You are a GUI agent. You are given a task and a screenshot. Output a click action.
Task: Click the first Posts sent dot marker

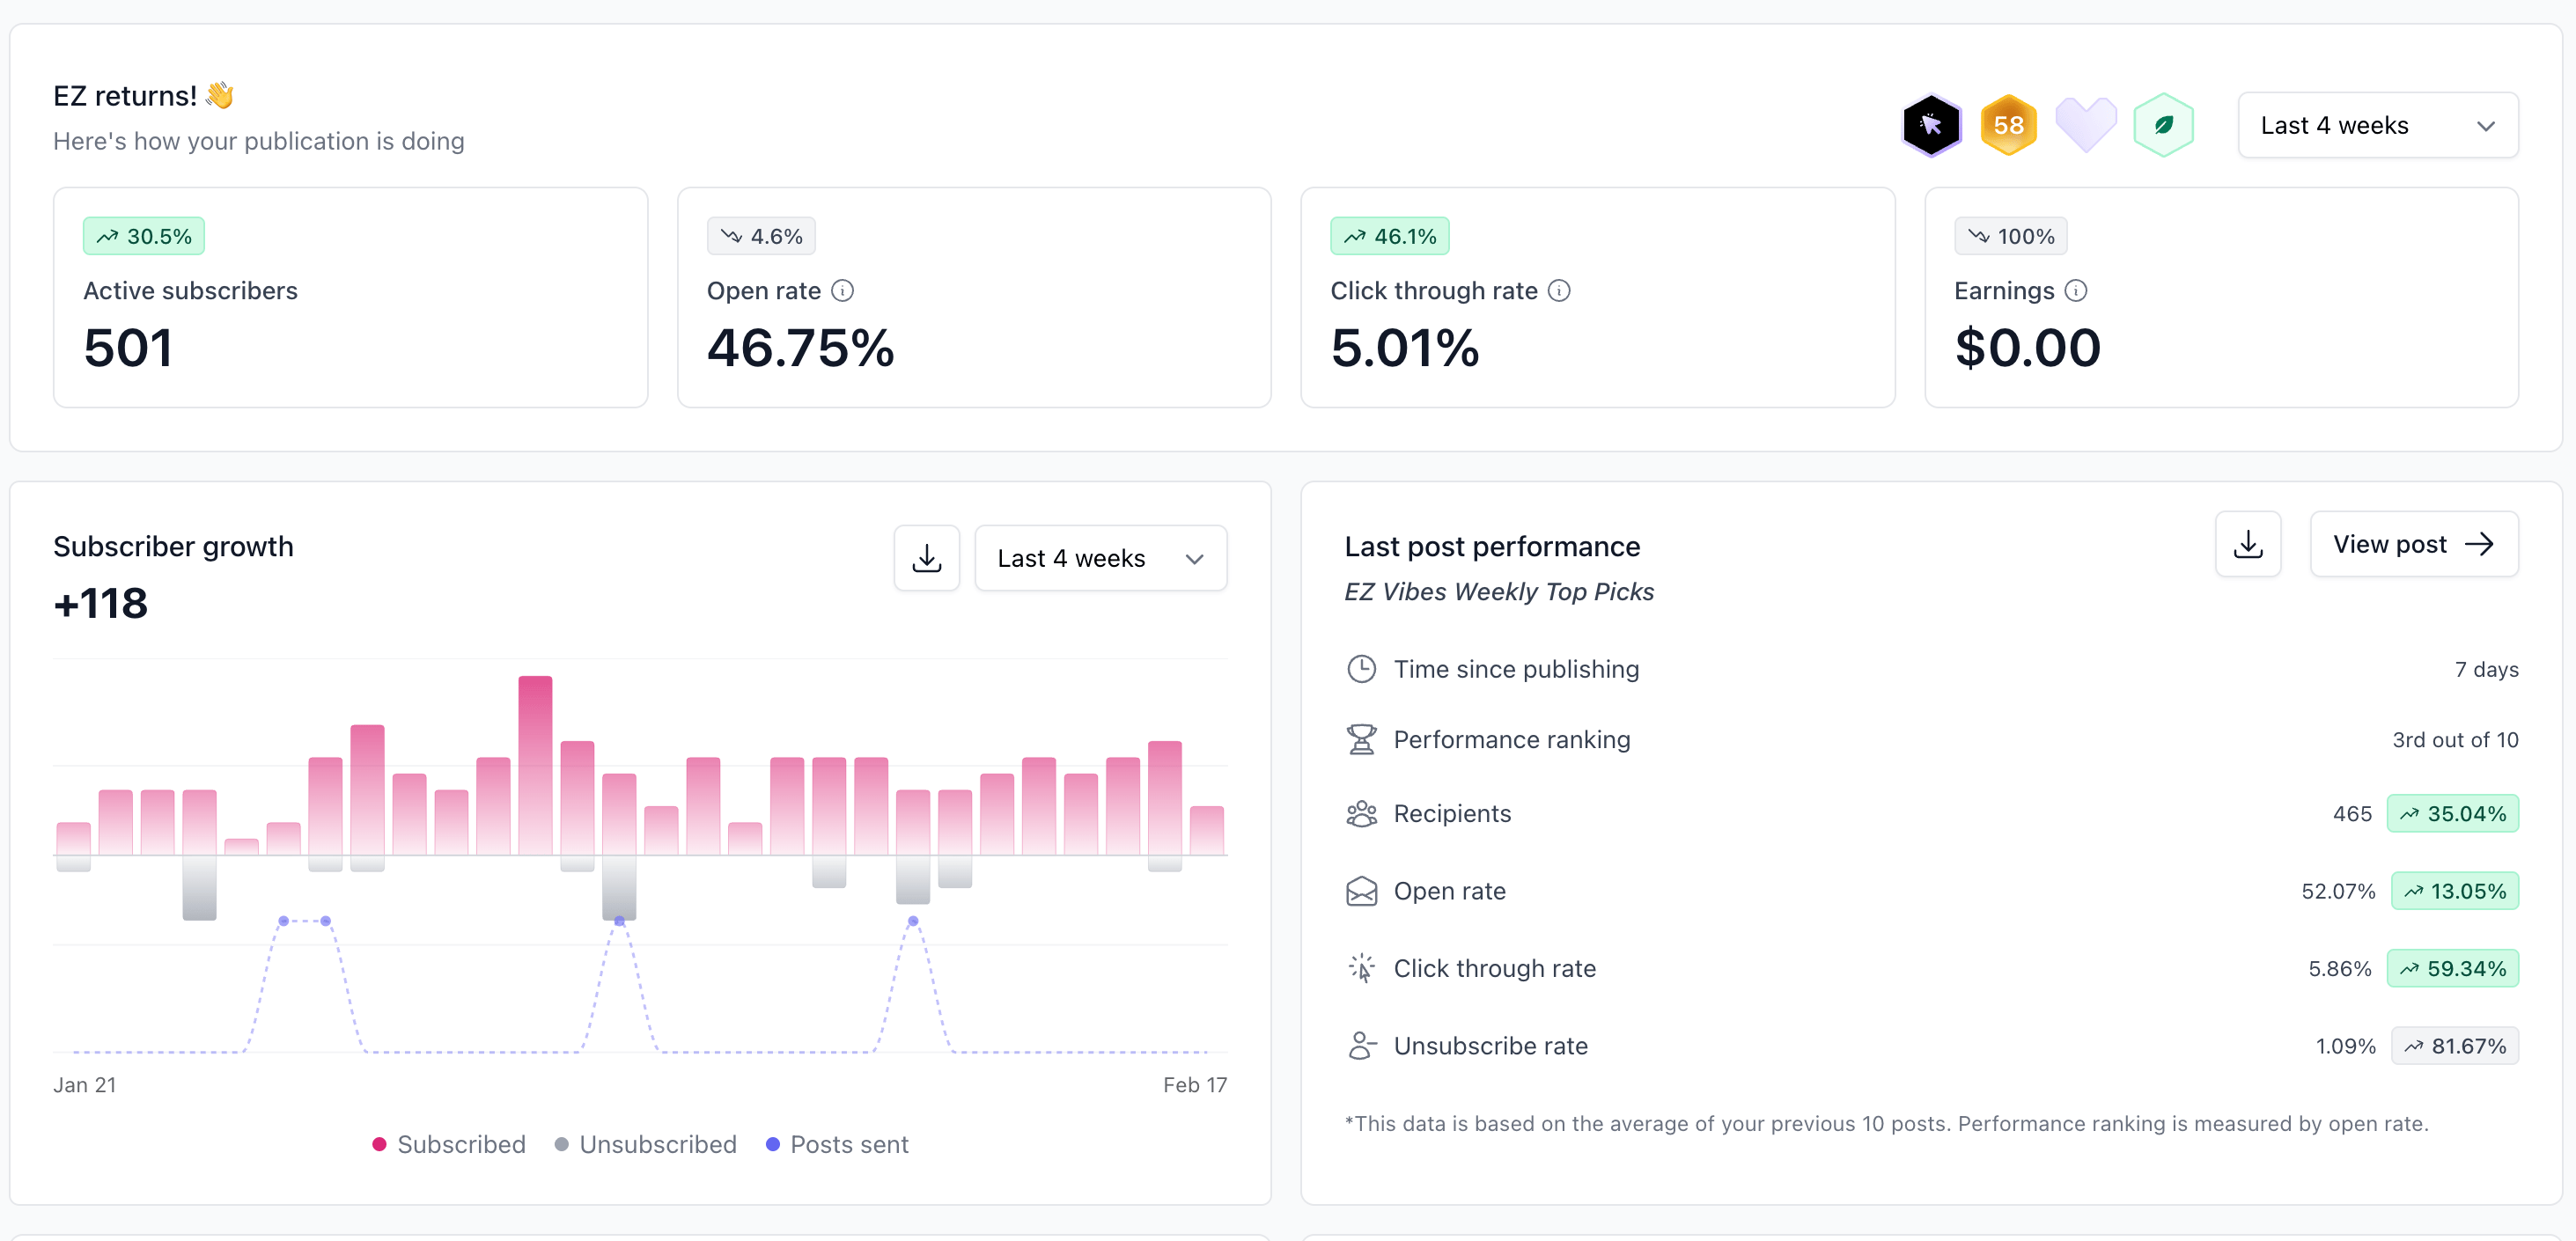284,920
